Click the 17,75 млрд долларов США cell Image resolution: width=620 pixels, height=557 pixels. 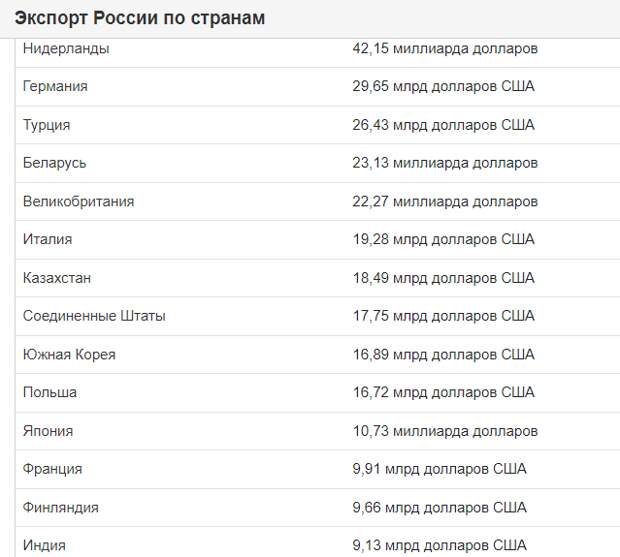443,316
